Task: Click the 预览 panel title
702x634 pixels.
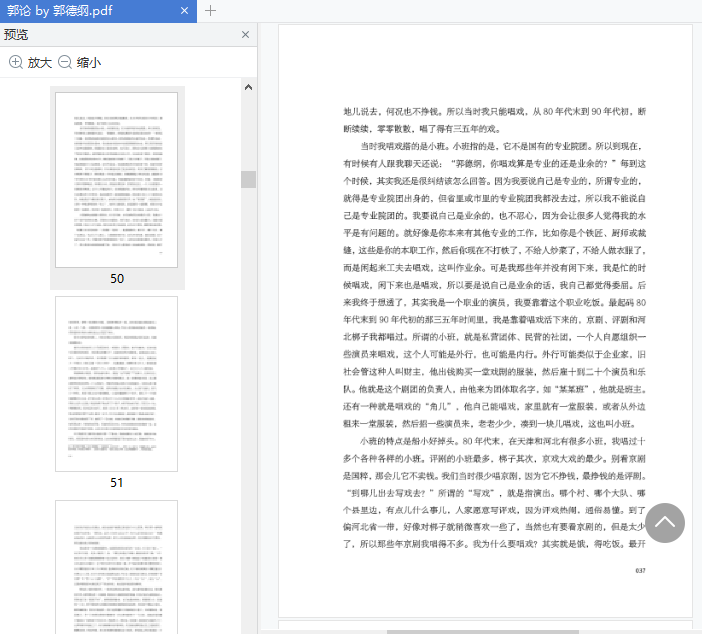Action: pos(16,34)
